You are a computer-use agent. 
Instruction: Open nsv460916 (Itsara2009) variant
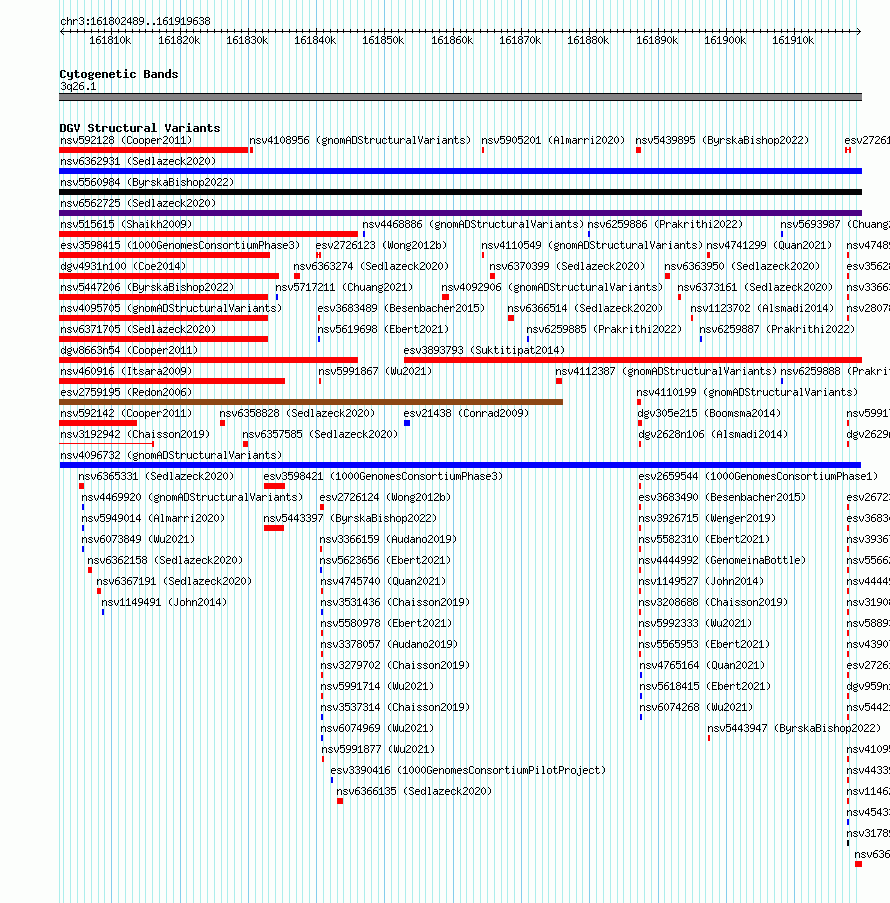pyautogui.click(x=126, y=371)
